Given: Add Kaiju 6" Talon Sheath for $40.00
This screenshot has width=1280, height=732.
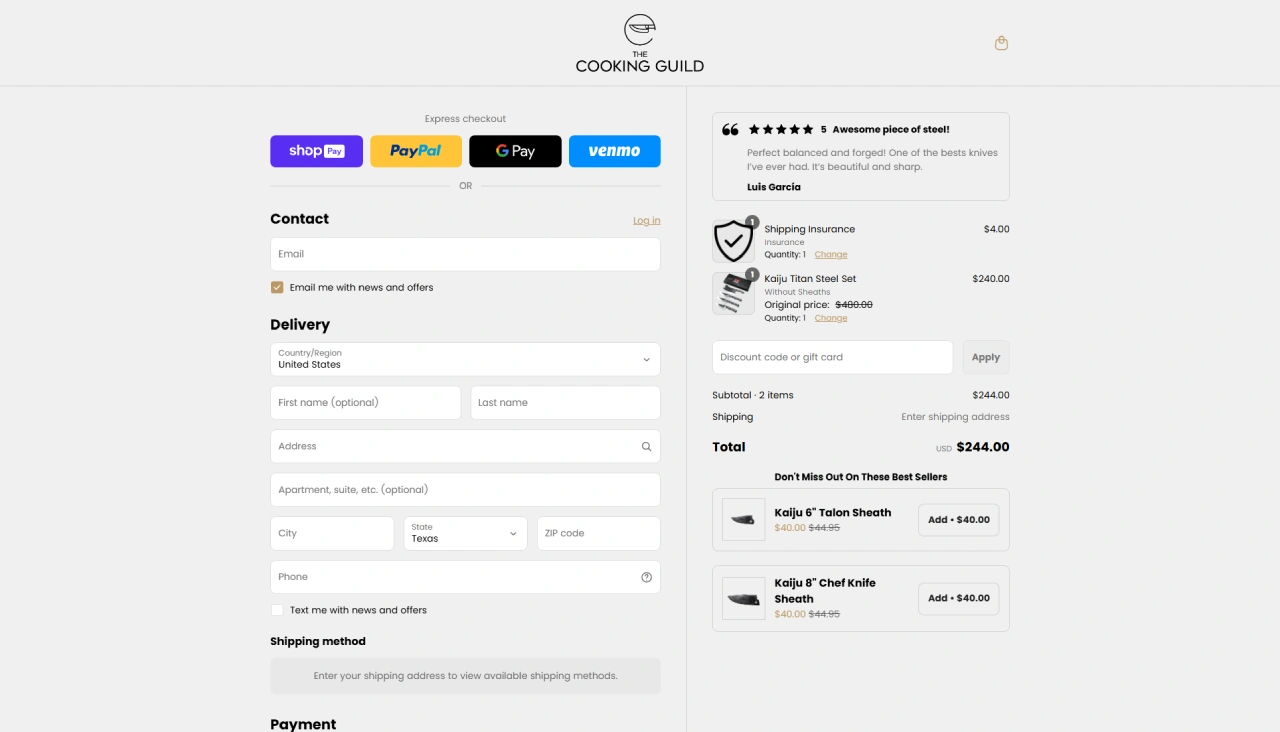Looking at the screenshot, I should coord(959,520).
